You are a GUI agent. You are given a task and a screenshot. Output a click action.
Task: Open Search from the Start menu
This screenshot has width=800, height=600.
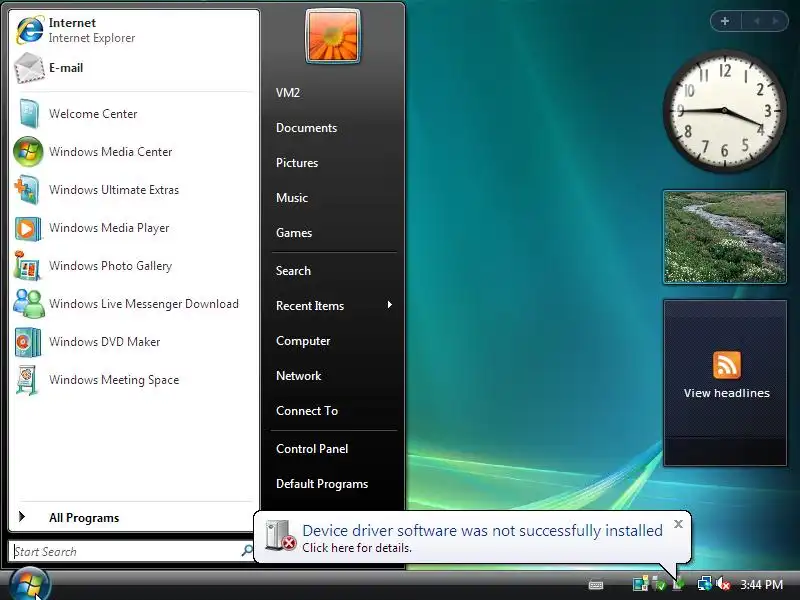tap(293, 270)
